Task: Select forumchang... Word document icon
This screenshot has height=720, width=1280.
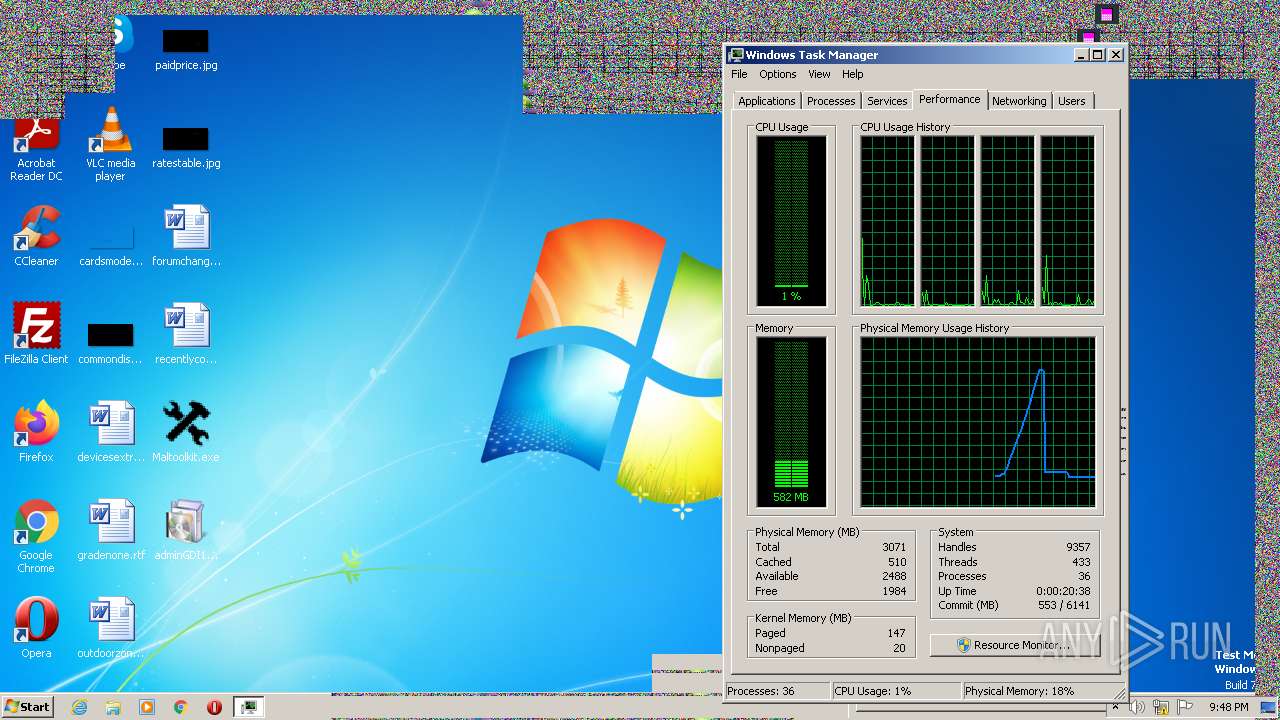Action: click(x=186, y=237)
